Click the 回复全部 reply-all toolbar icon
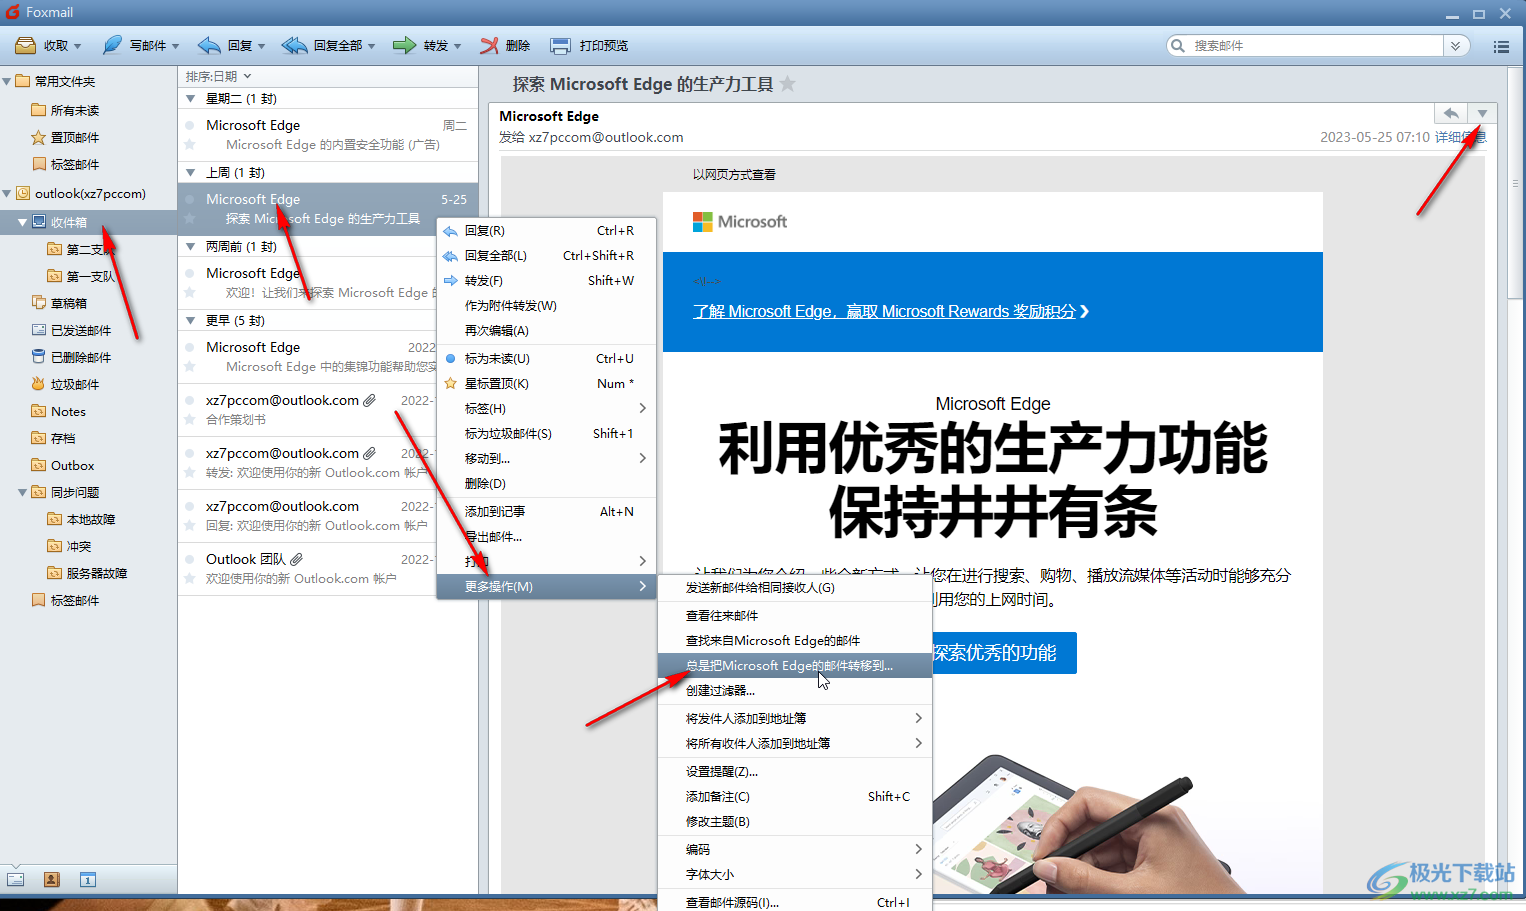The image size is (1526, 911). click(294, 45)
